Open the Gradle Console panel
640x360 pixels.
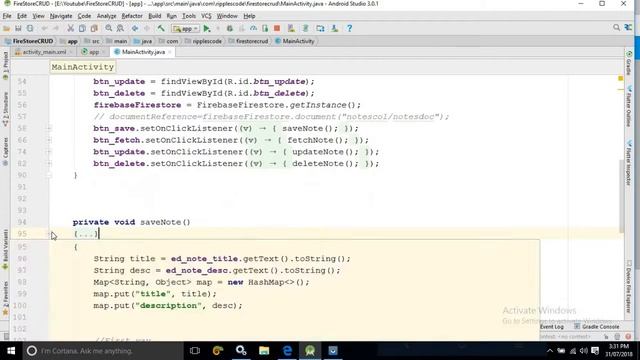[597, 327]
